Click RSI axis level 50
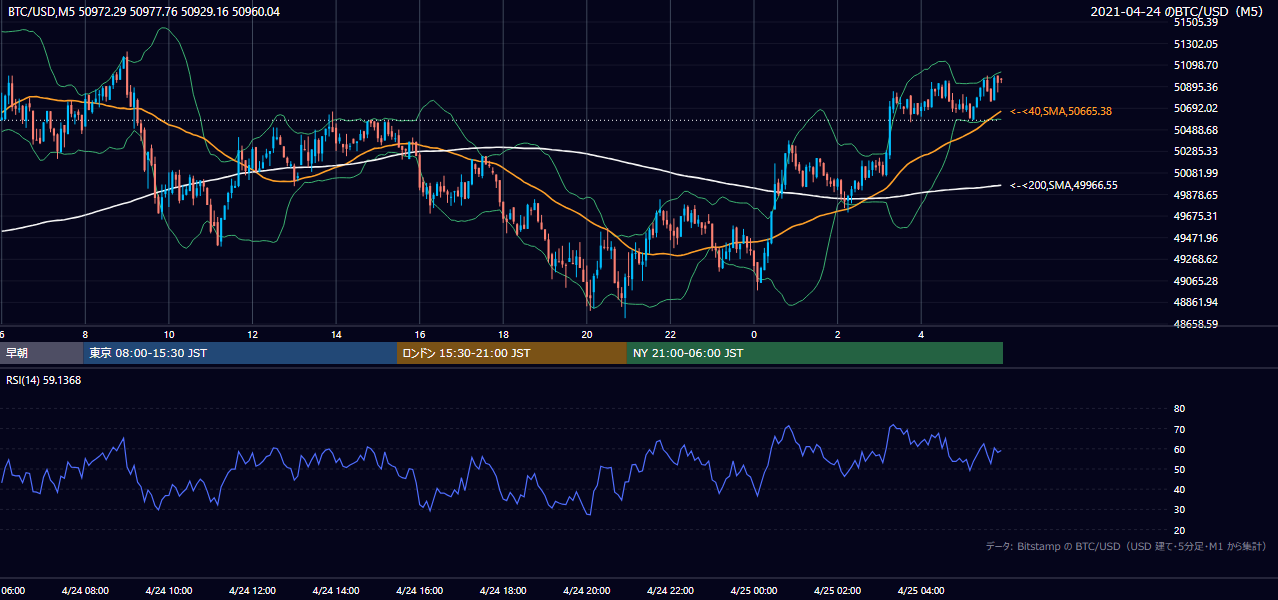1278x600 pixels. (x=1179, y=469)
